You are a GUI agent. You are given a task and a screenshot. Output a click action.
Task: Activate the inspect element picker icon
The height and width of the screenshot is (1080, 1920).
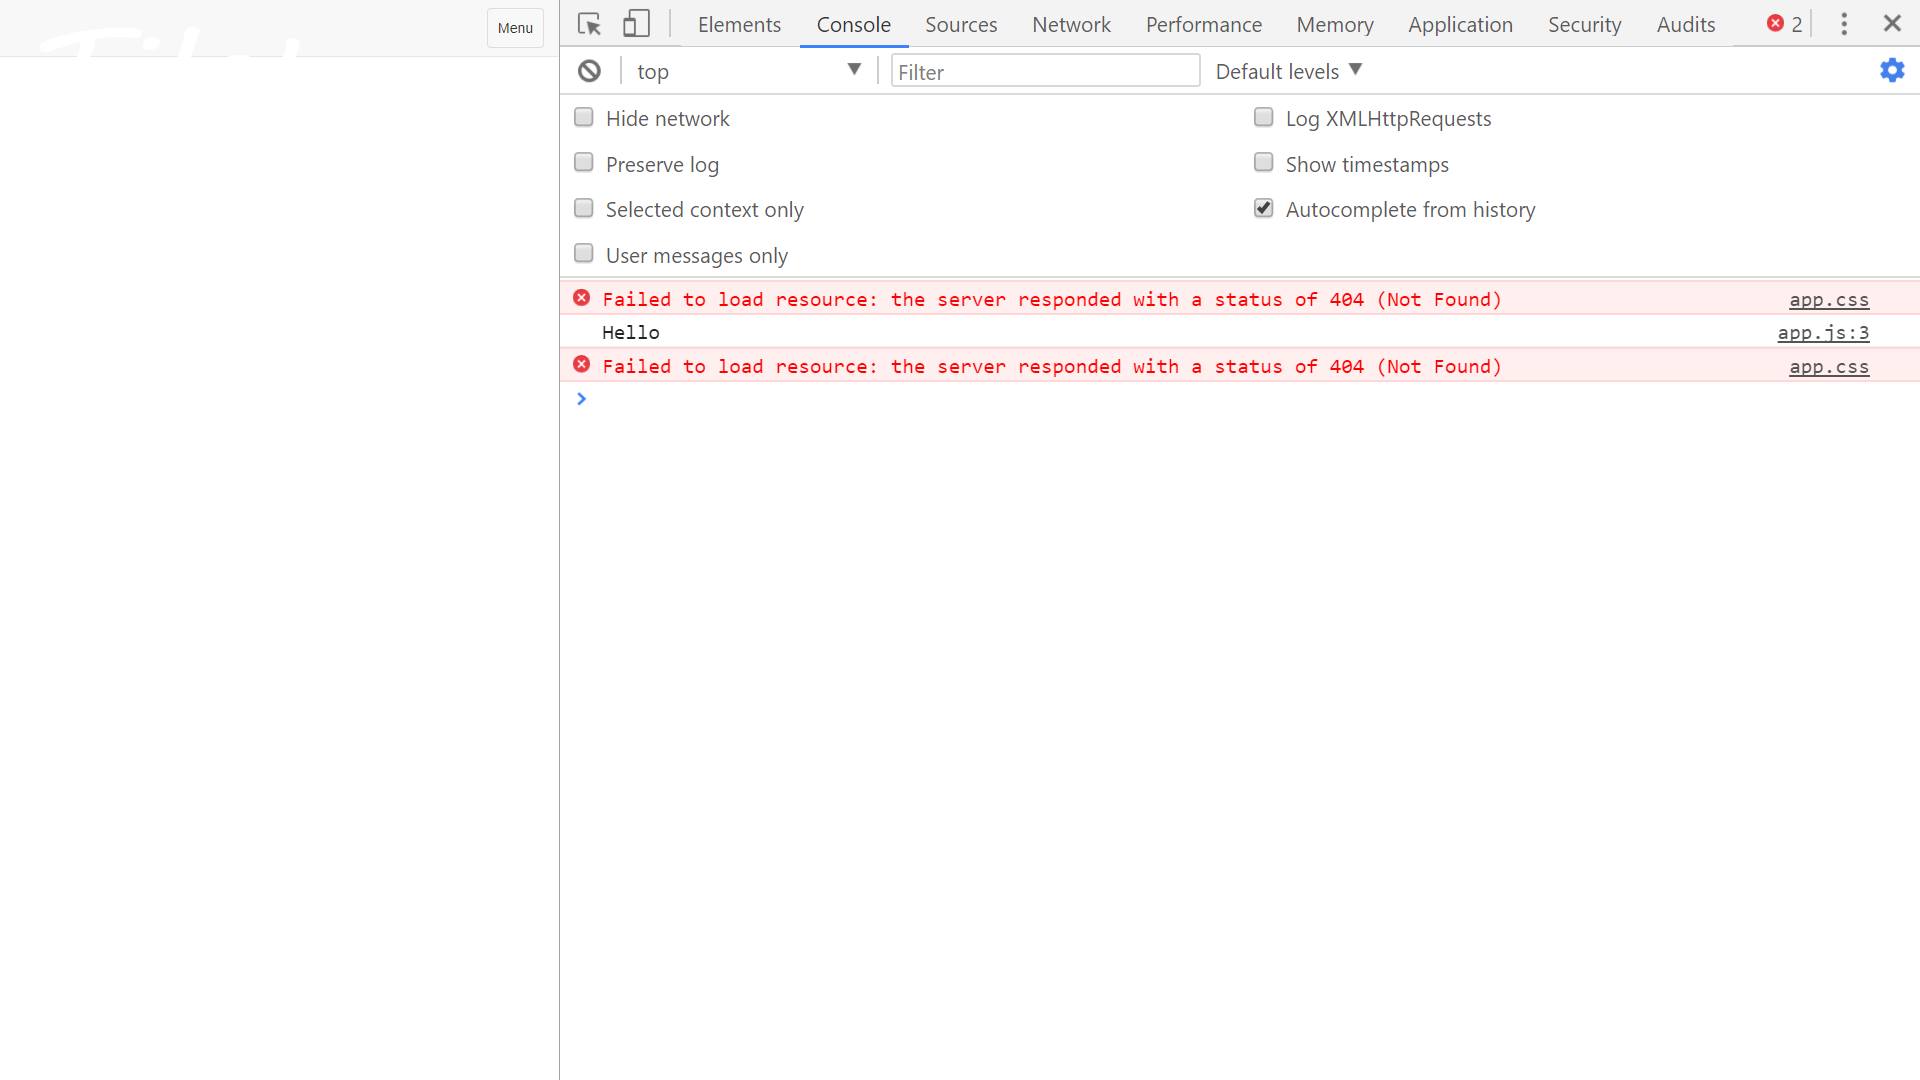589,24
